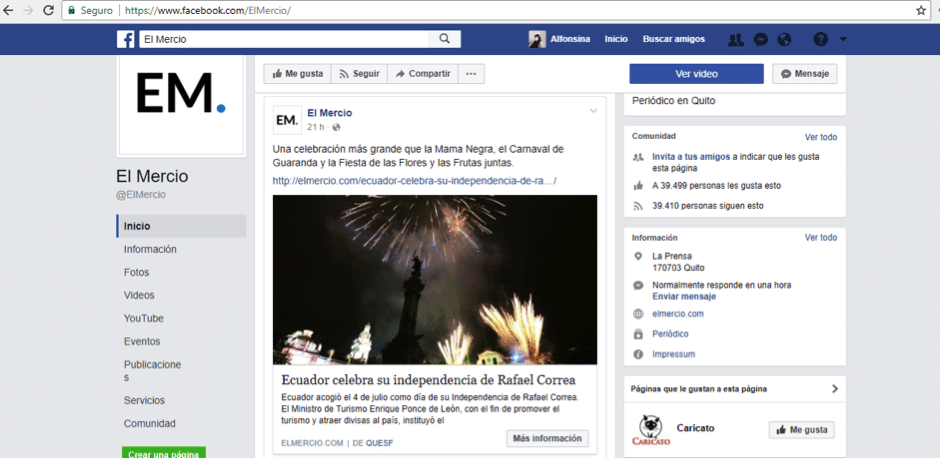
Task: Open Messenger icon in top bar
Action: pyautogui.click(x=761, y=39)
